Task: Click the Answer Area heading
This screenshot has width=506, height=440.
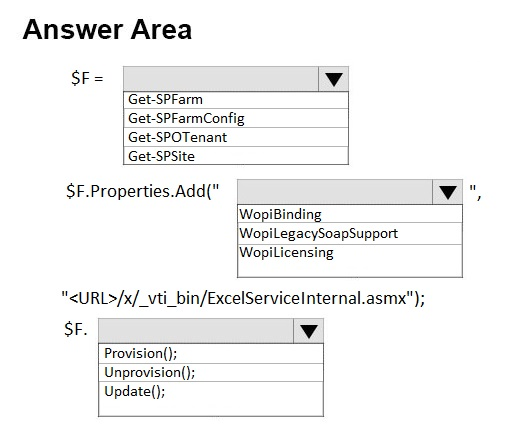Action: point(107,29)
